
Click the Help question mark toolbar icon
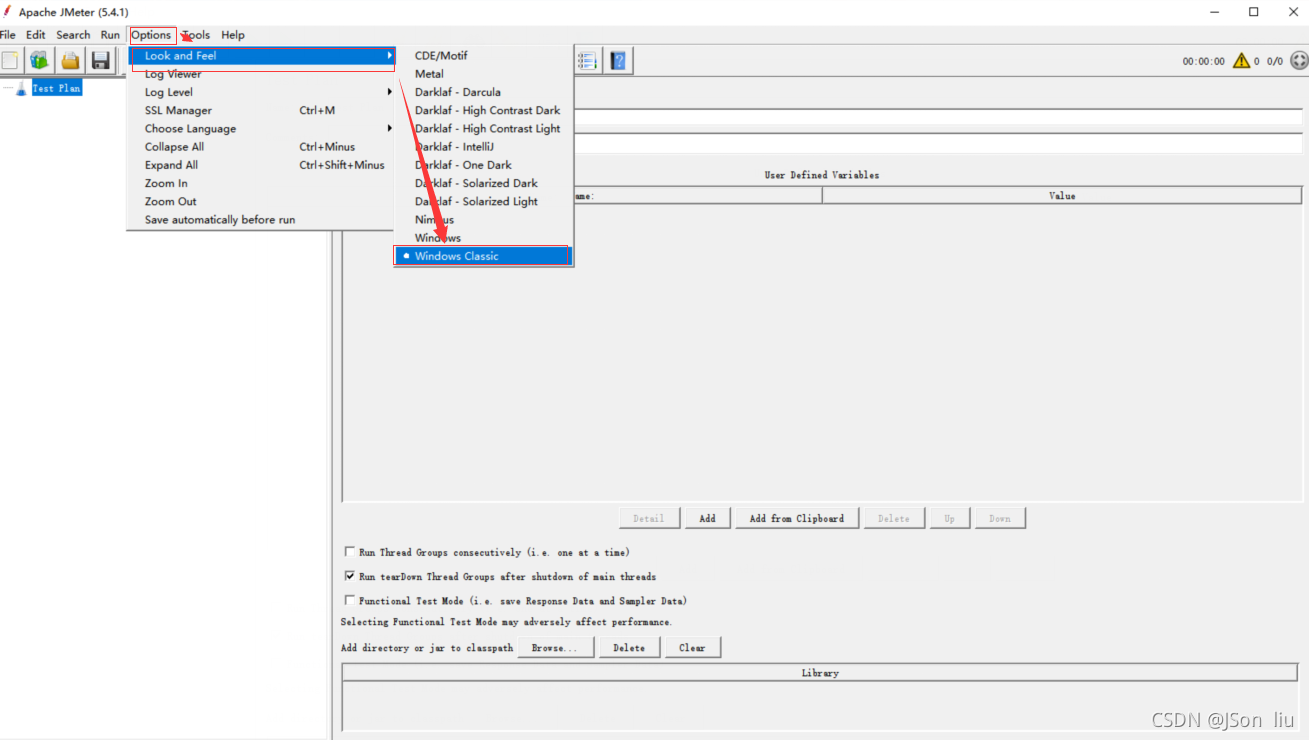coord(619,61)
